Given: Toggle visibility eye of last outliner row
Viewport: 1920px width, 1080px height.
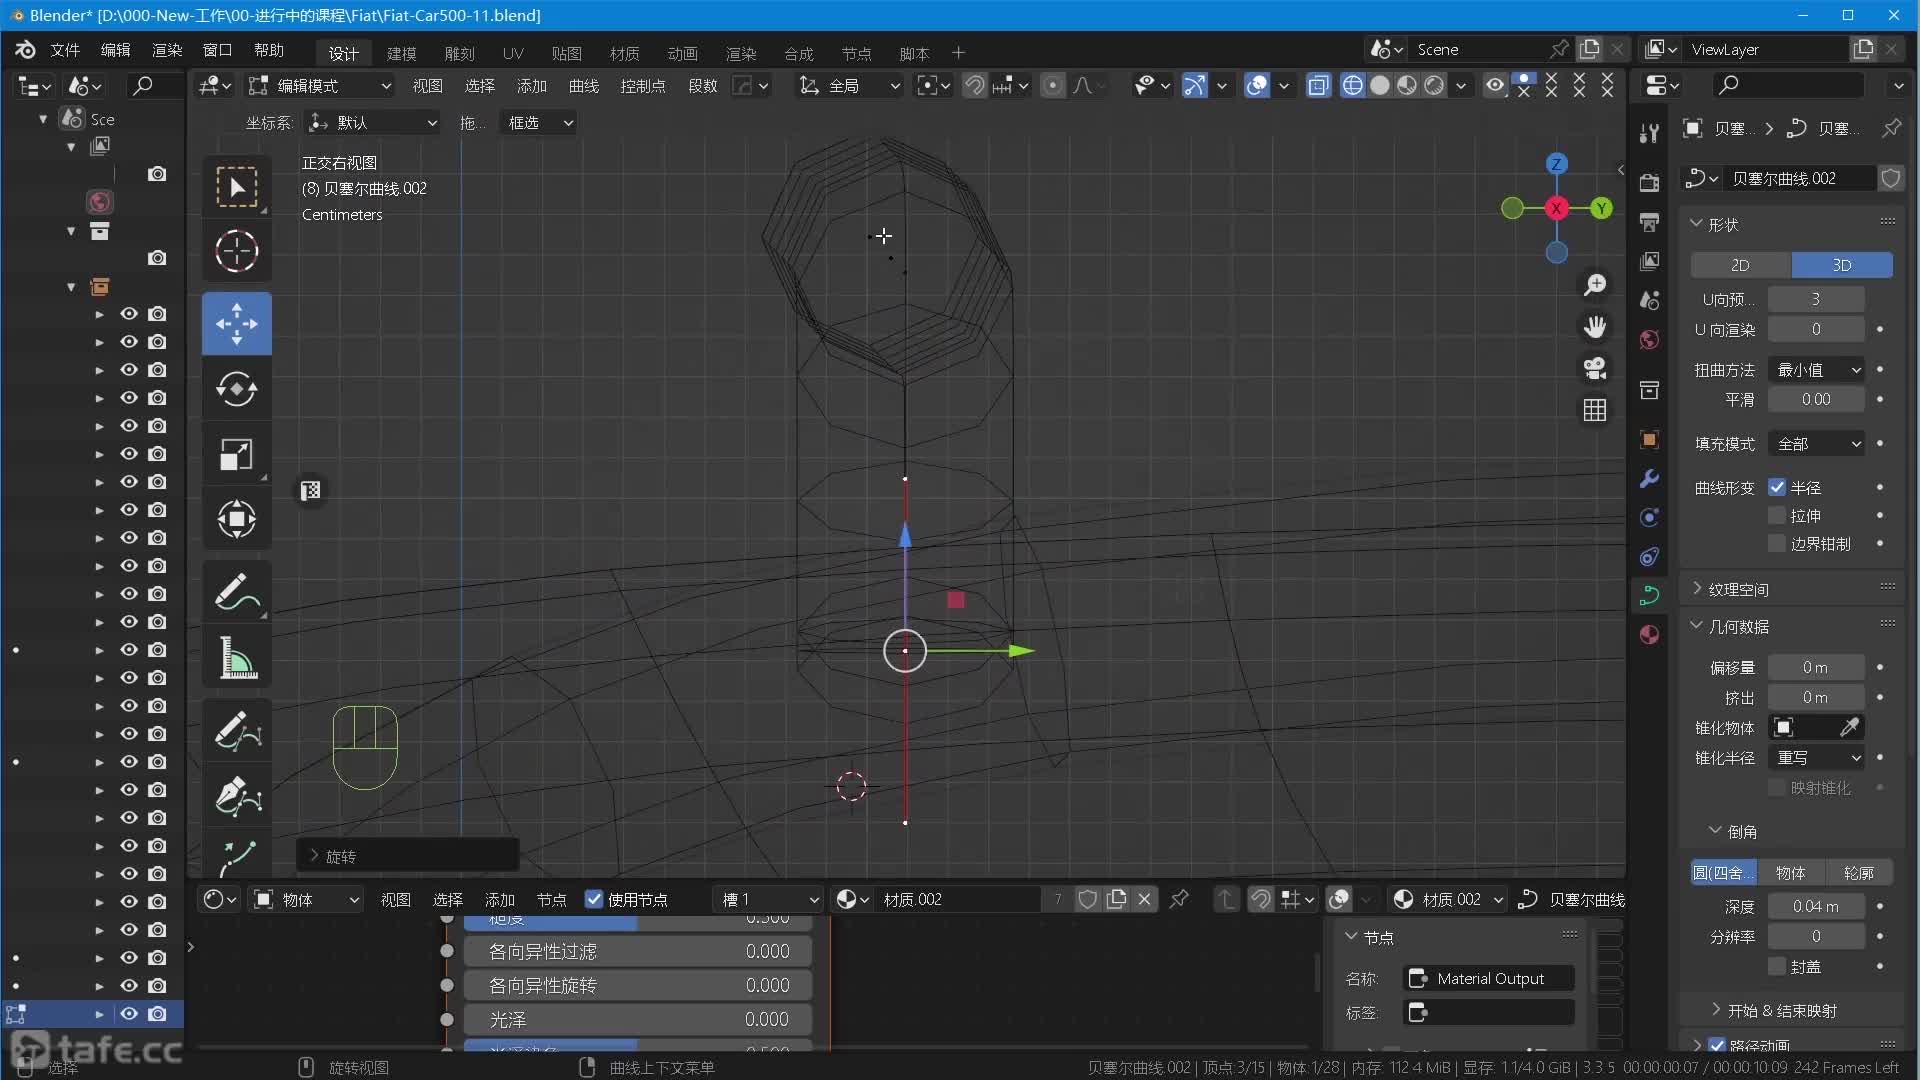Looking at the screenshot, I should tap(129, 1013).
